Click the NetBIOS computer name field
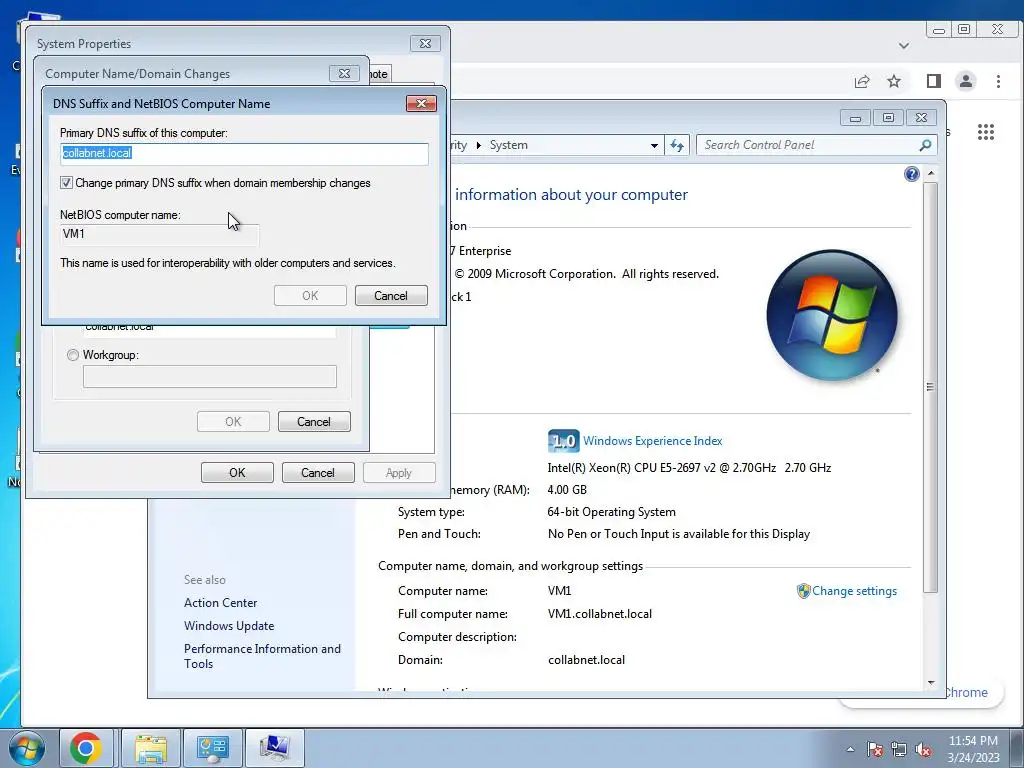 click(159, 234)
